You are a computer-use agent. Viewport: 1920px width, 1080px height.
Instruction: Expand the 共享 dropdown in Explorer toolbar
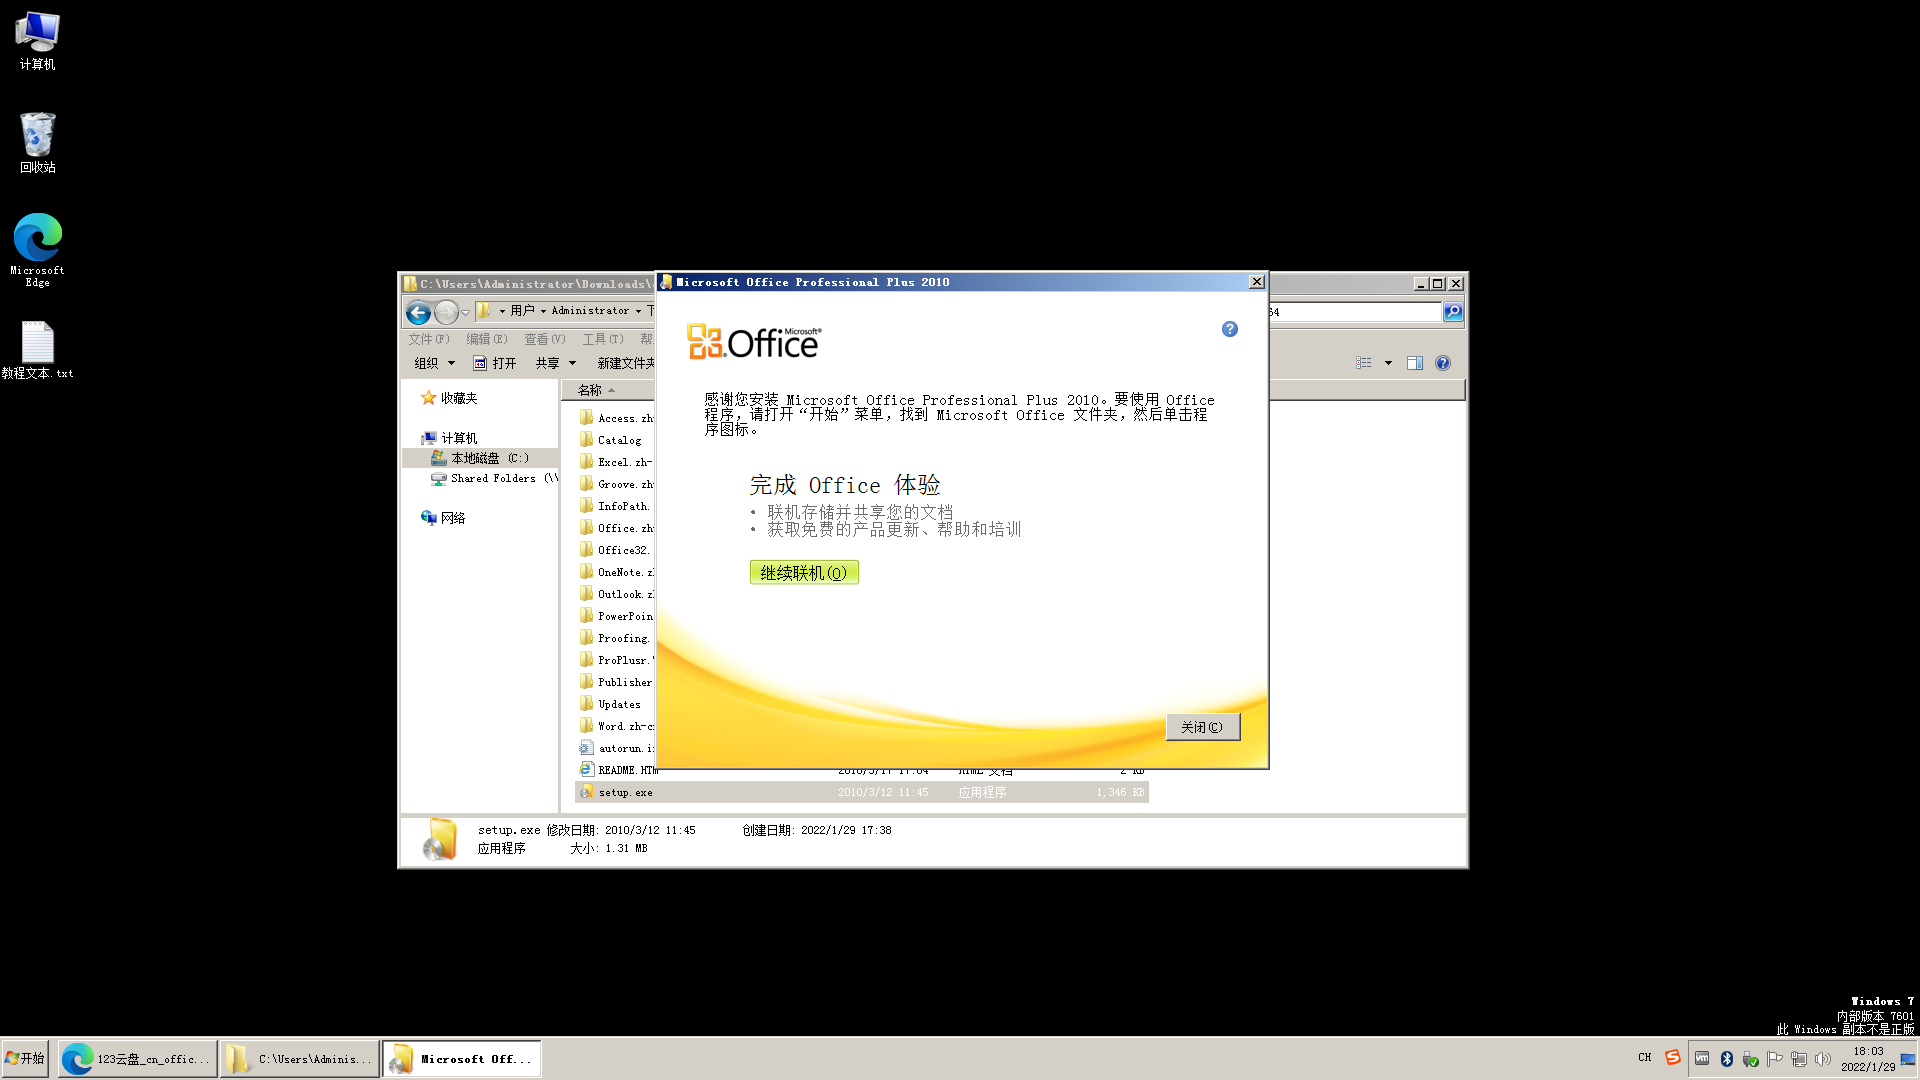[556, 363]
